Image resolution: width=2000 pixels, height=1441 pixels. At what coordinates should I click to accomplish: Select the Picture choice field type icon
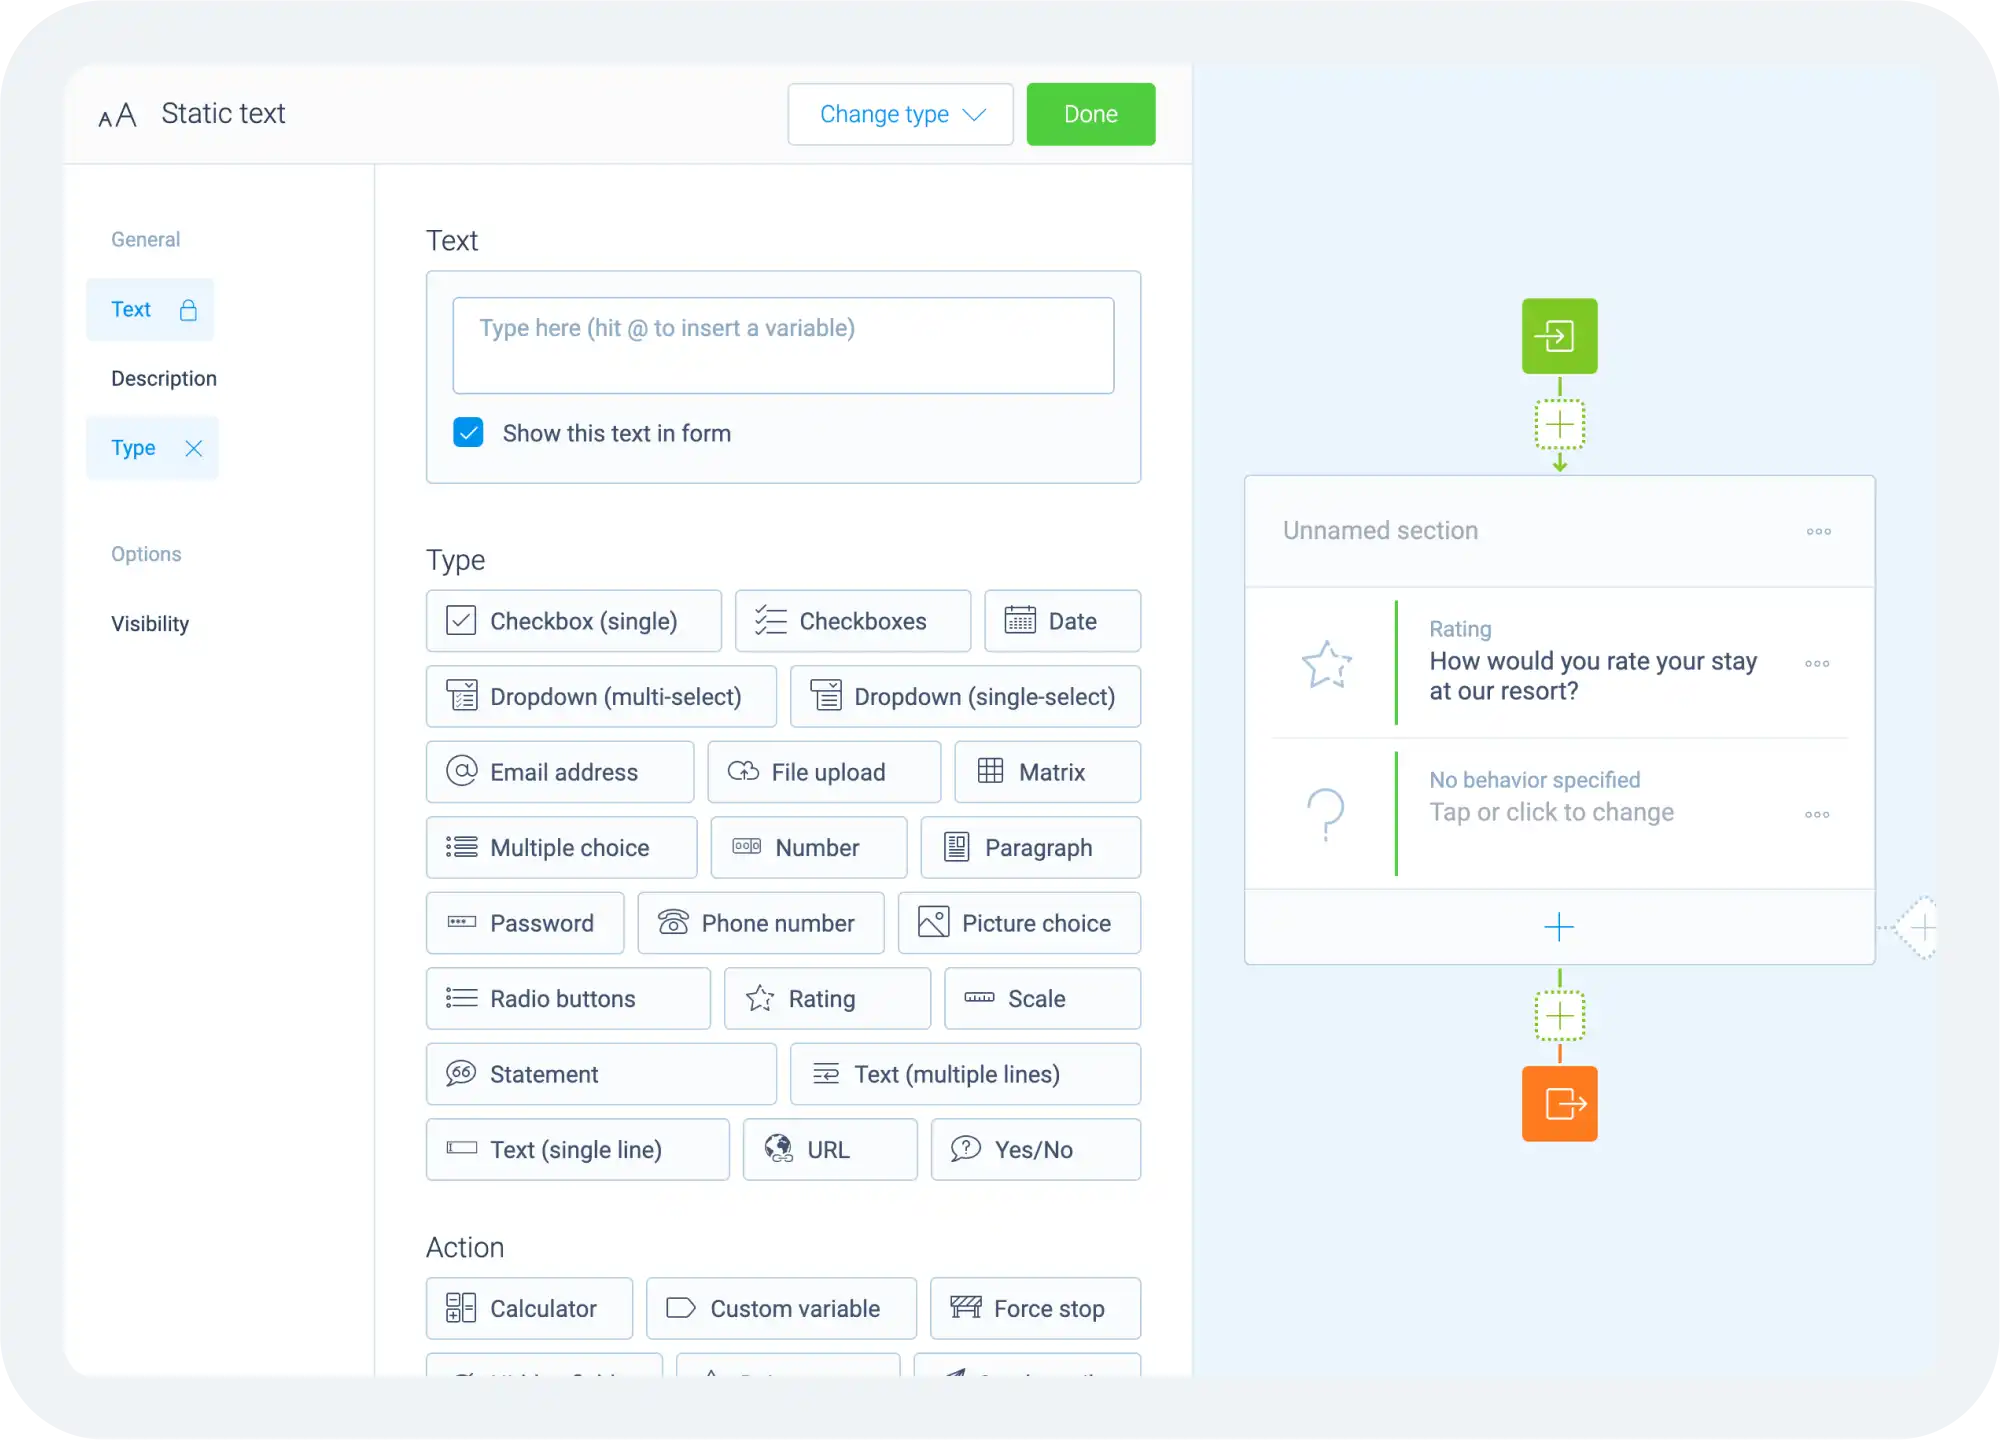click(932, 922)
